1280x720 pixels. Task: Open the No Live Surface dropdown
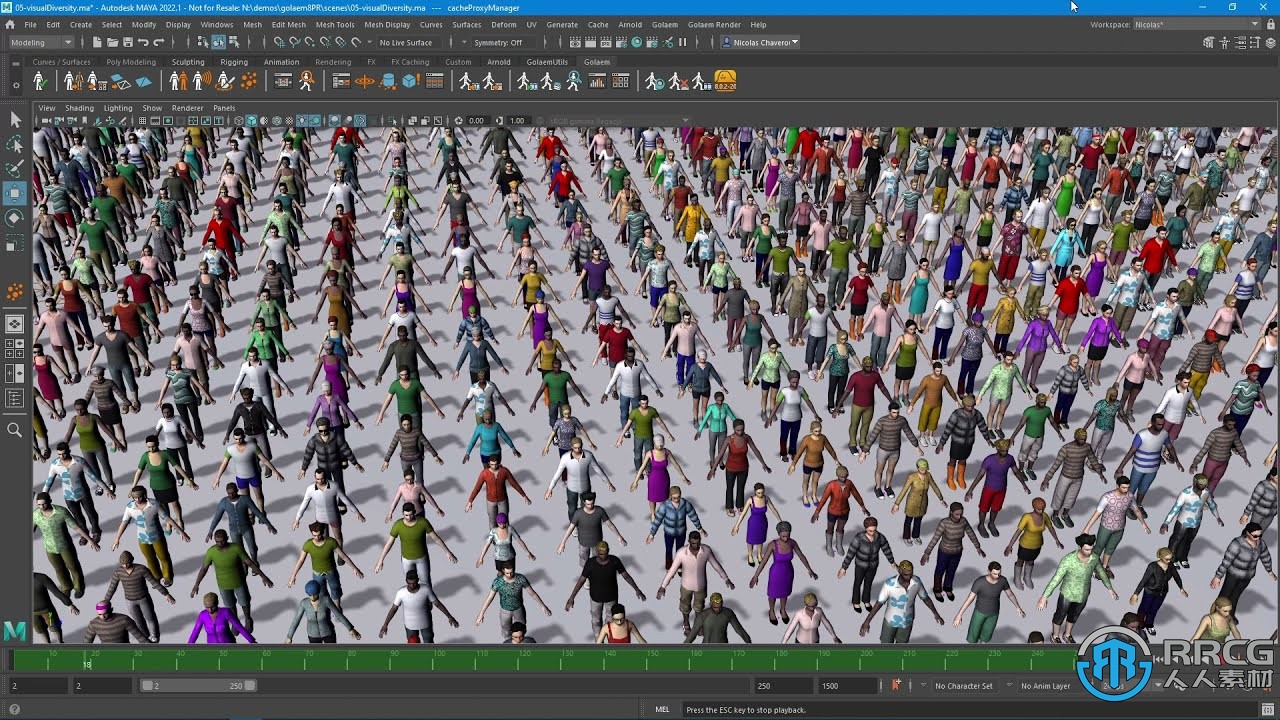408,42
